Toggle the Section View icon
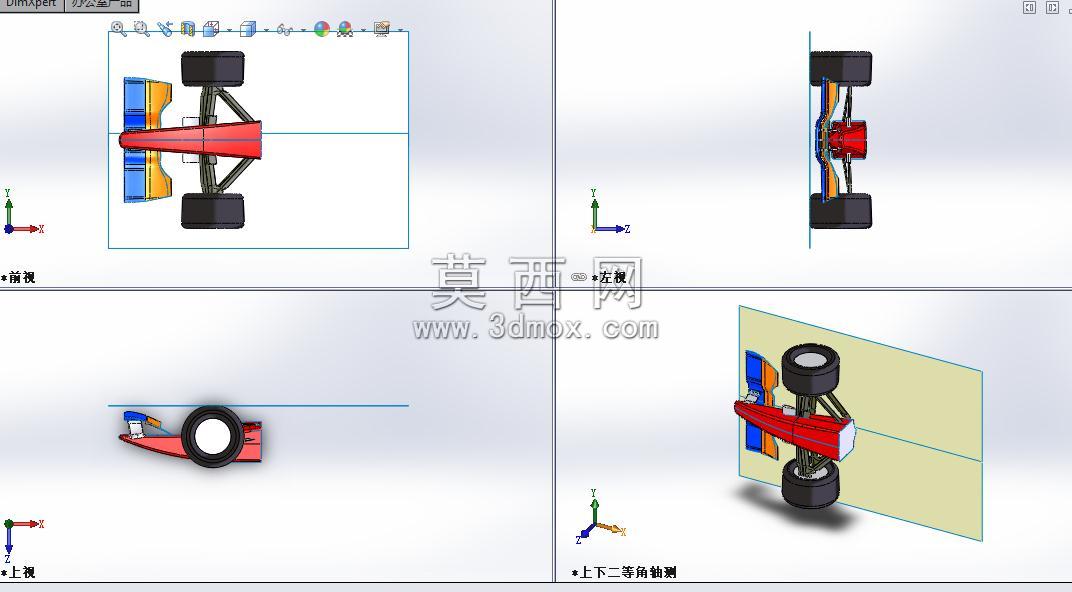The height and width of the screenshot is (592, 1072). point(188,29)
